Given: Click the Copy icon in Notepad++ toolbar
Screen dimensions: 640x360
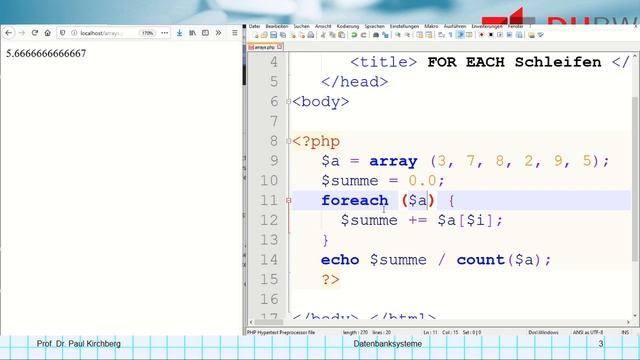Looking at the screenshot, I should pyautogui.click(x=333, y=35).
